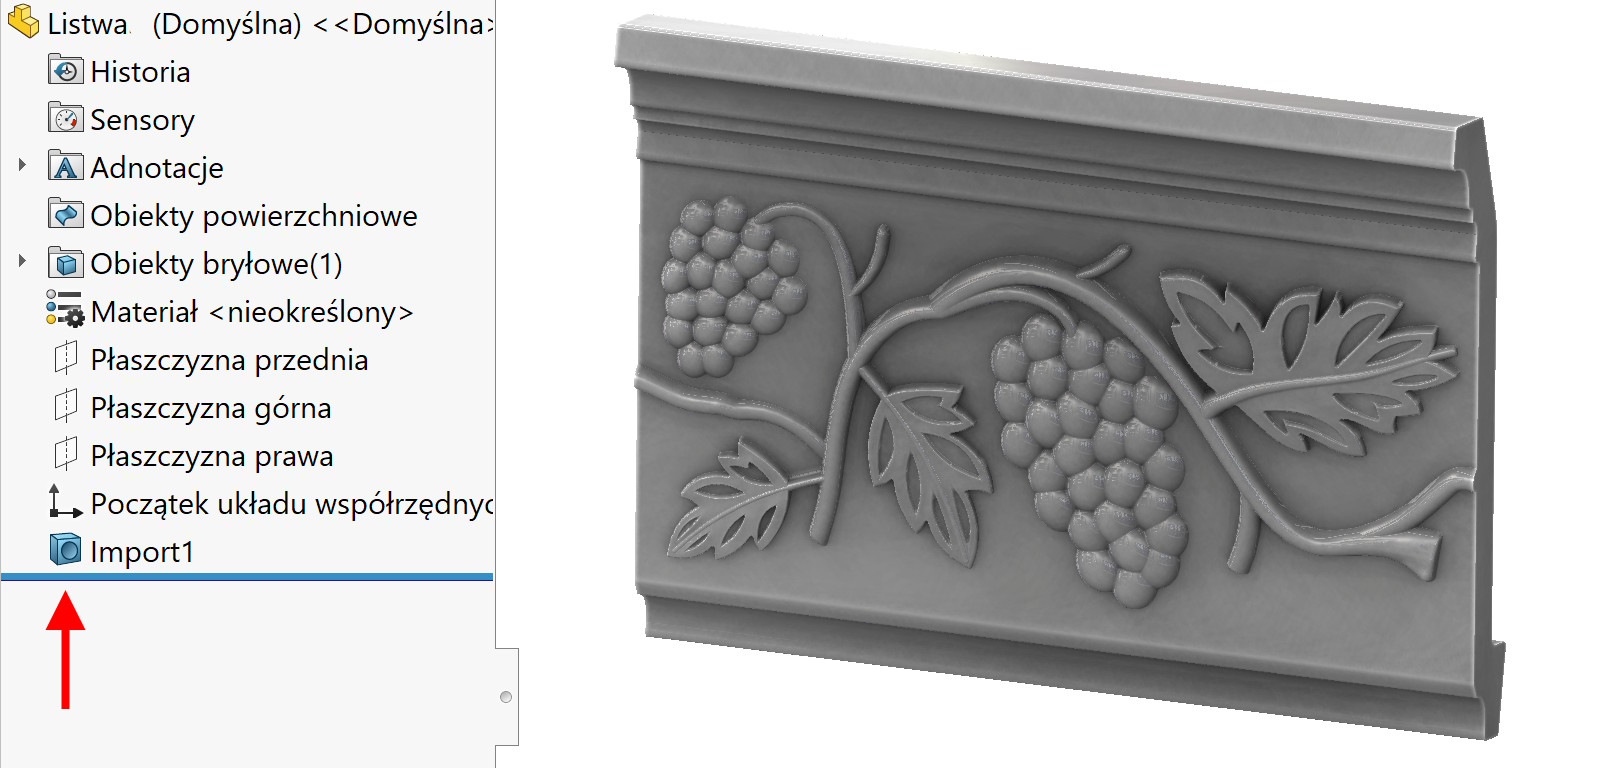This screenshot has width=1613, height=768.
Task: Click the Obiekty powierzchniowe folder icon
Action: click(x=66, y=215)
